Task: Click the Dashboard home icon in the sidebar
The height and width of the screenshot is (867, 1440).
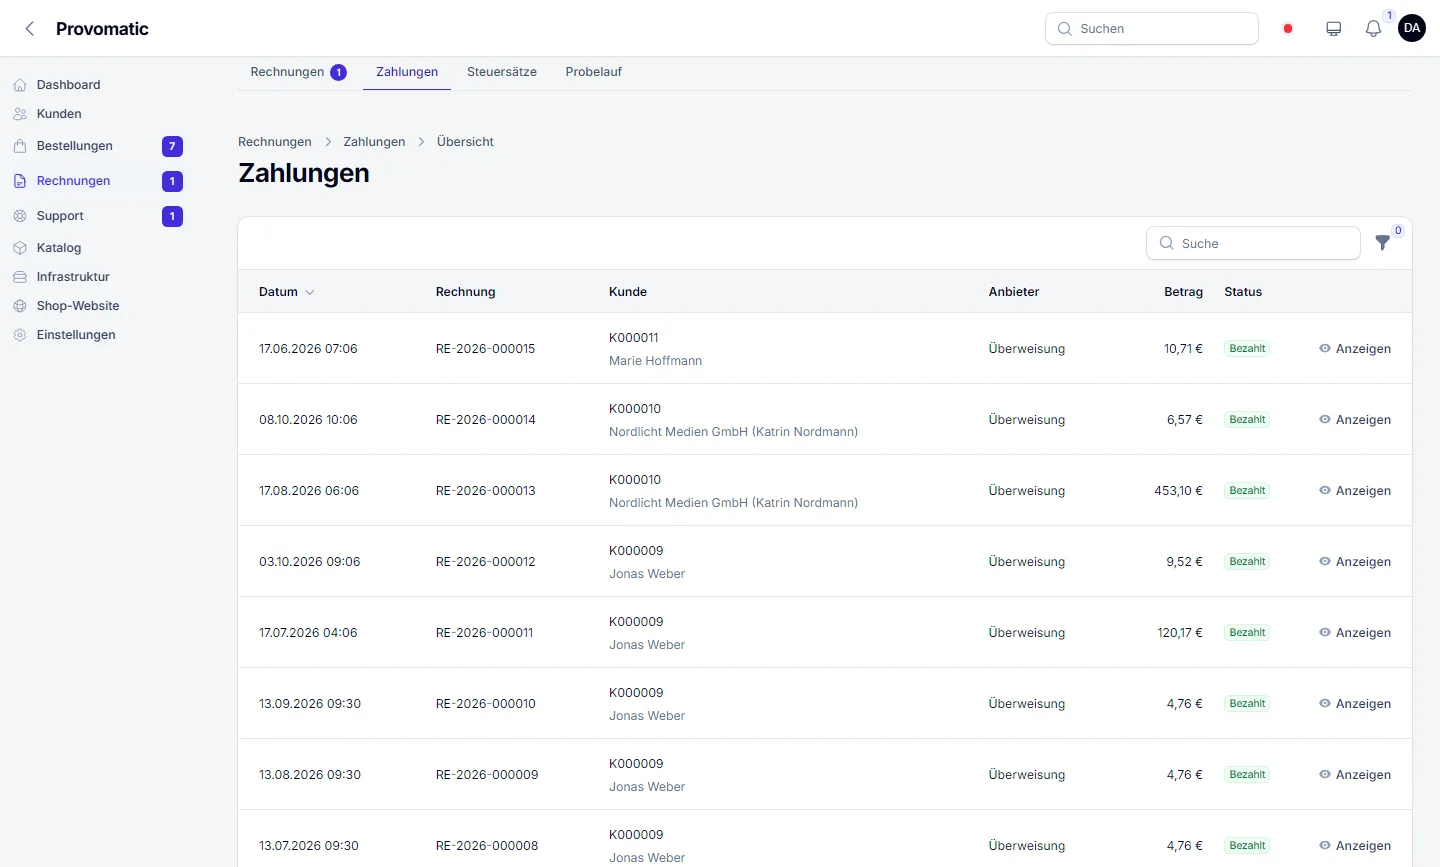Action: point(20,85)
